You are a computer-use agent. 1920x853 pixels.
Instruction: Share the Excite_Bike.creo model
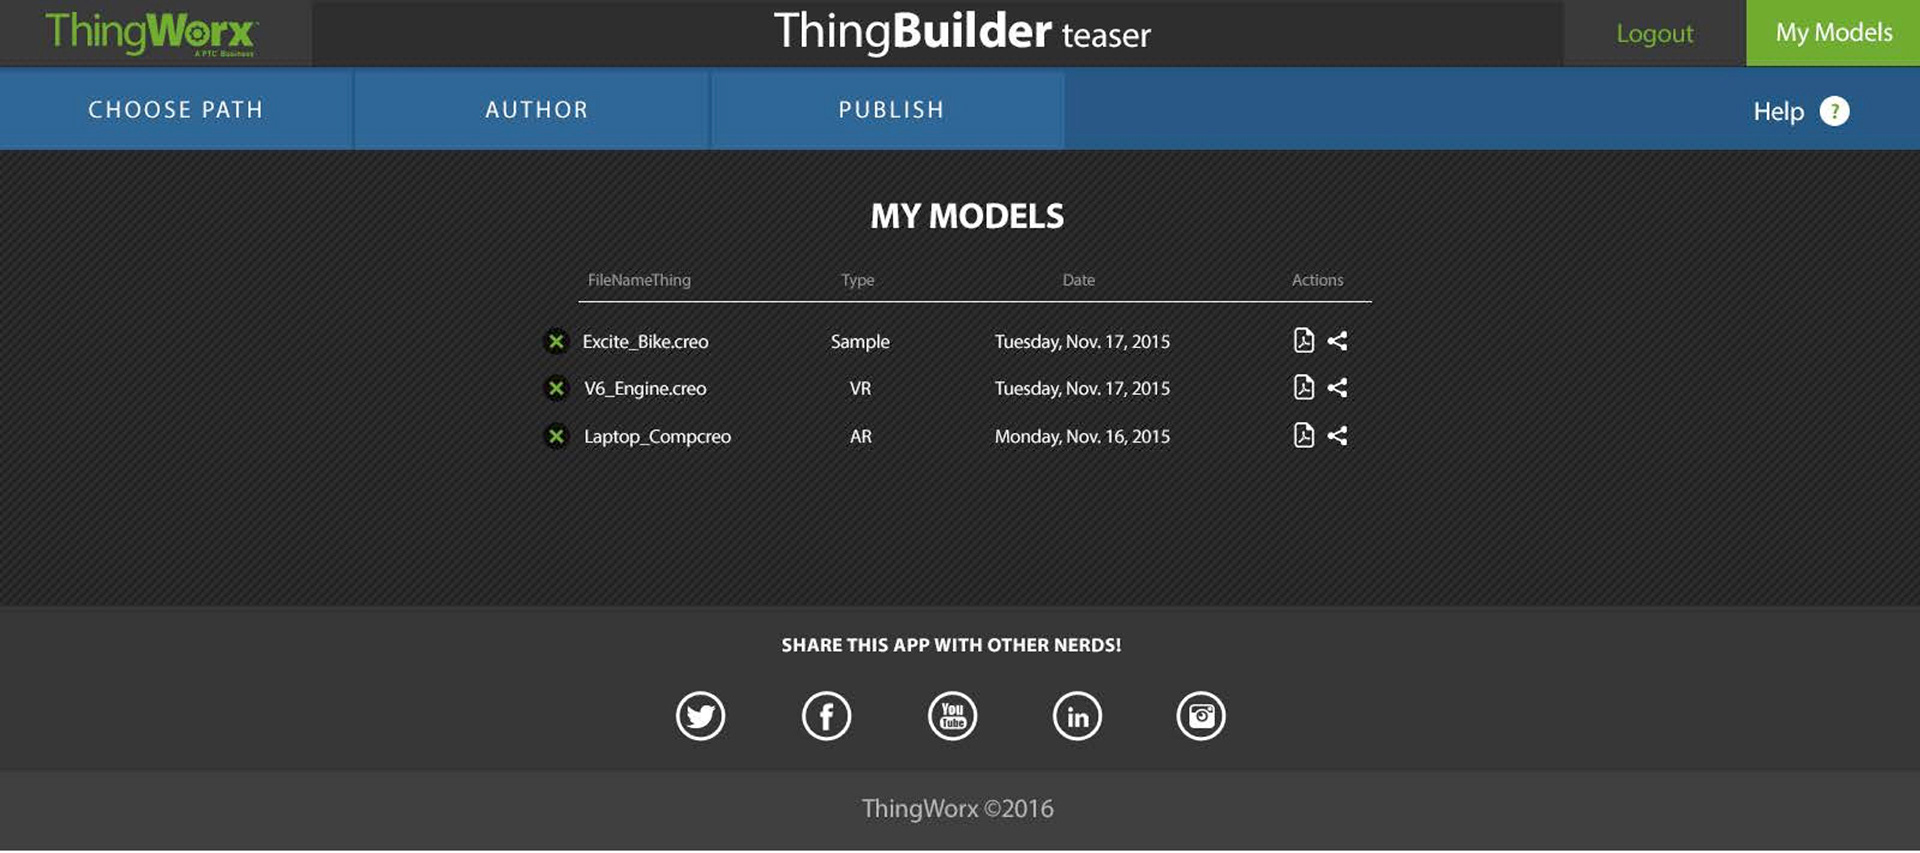[1337, 341]
